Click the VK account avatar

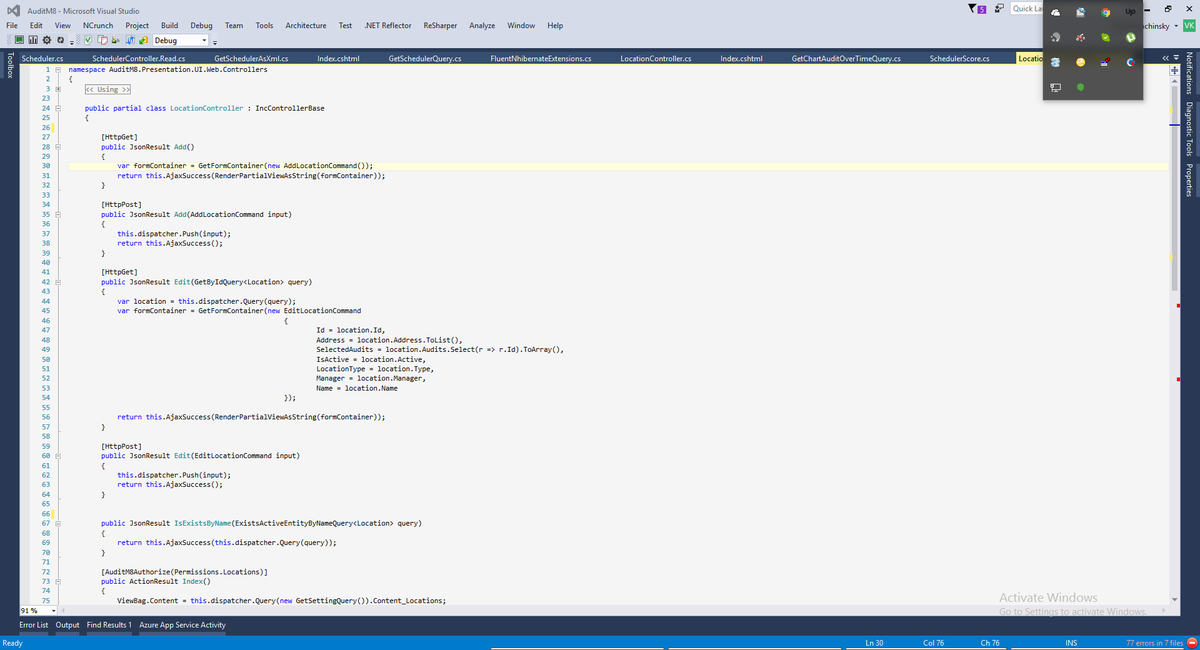click(x=1189, y=25)
